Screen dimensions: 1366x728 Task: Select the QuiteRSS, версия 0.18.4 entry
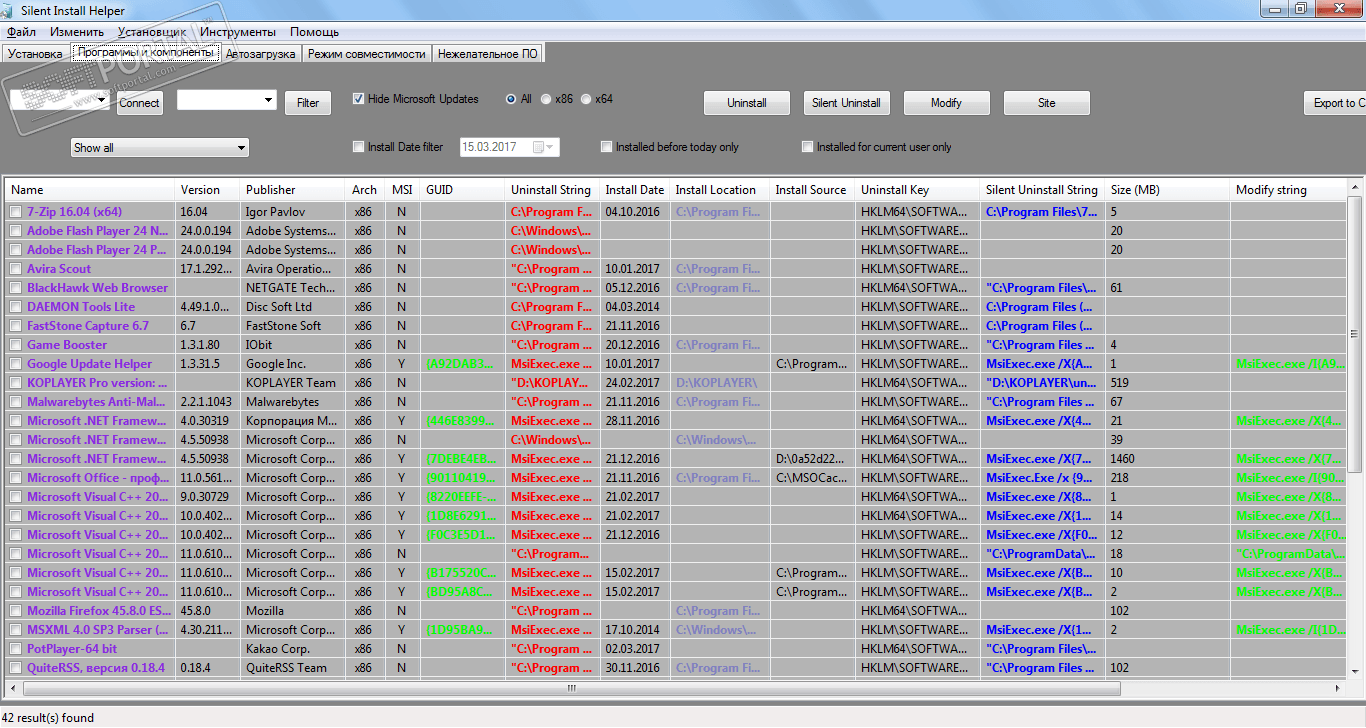pyautogui.click(x=96, y=668)
